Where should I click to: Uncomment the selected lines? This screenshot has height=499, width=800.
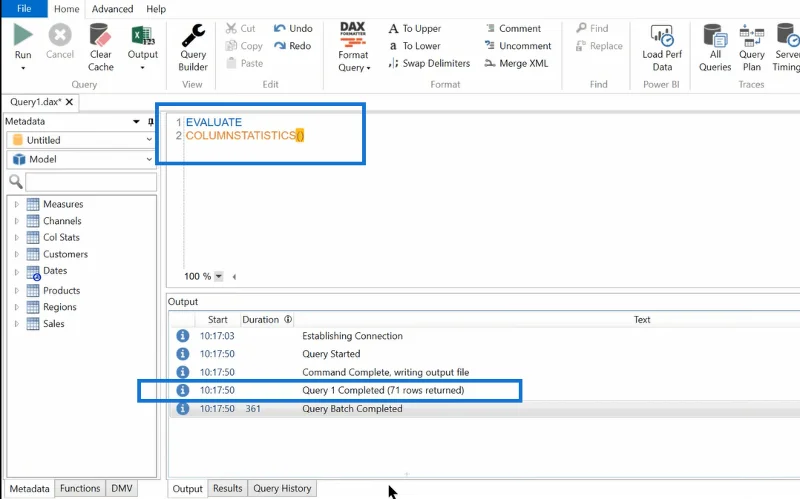tap(518, 46)
